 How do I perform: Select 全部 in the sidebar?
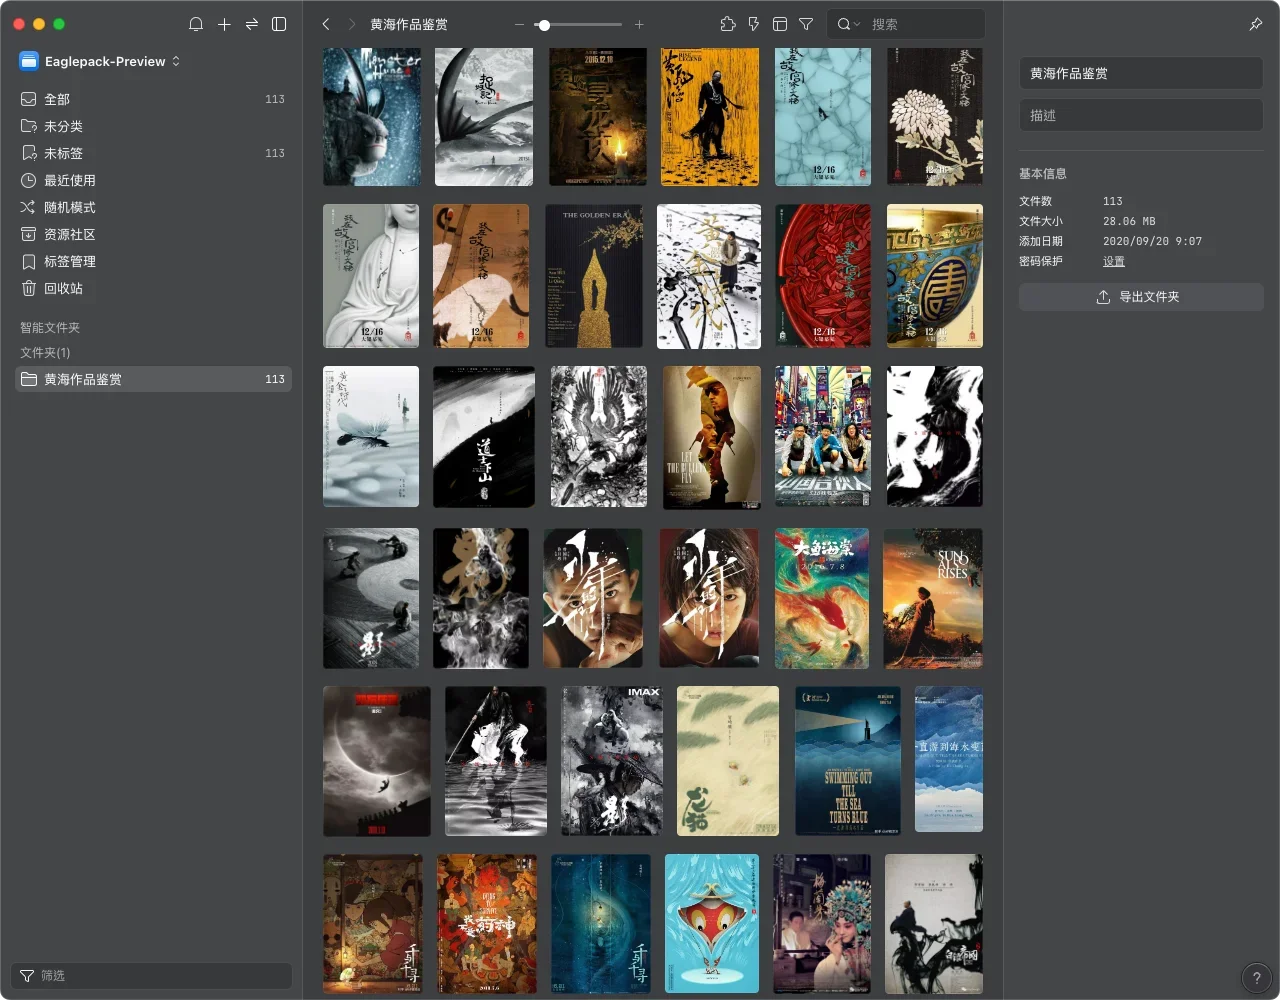[x=154, y=99]
